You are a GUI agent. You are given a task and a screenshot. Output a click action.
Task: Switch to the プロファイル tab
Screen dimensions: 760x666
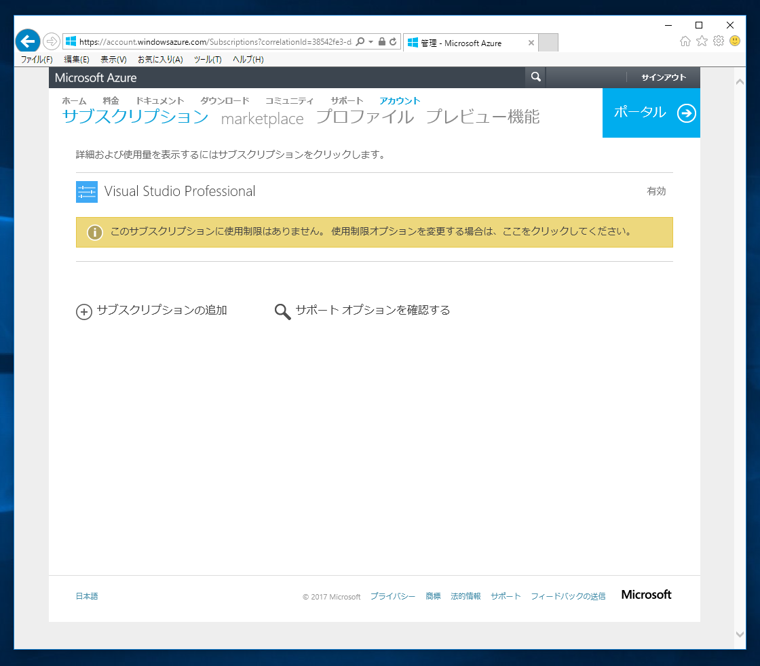365,117
